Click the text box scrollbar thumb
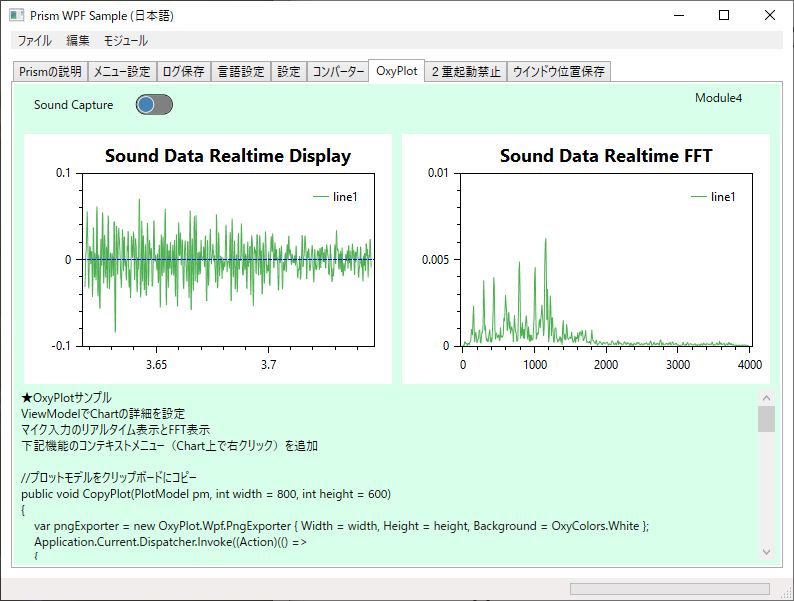 point(766,419)
